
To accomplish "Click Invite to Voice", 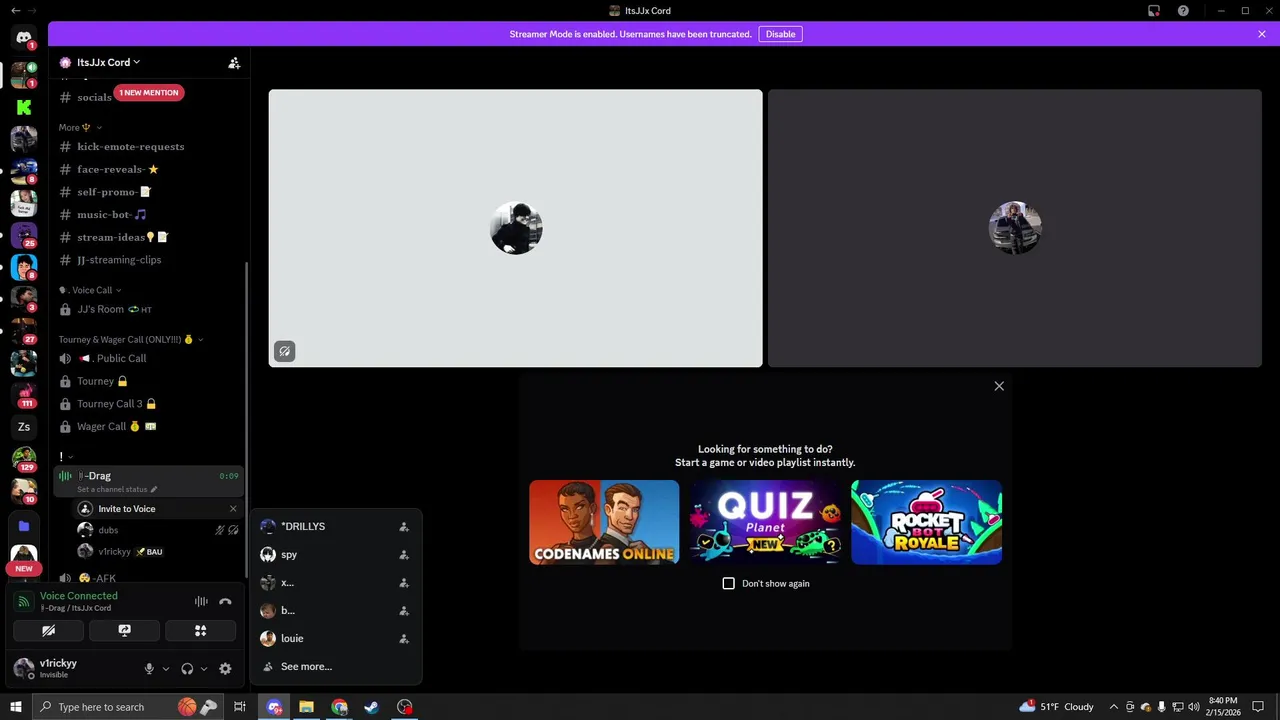I will 127,509.
